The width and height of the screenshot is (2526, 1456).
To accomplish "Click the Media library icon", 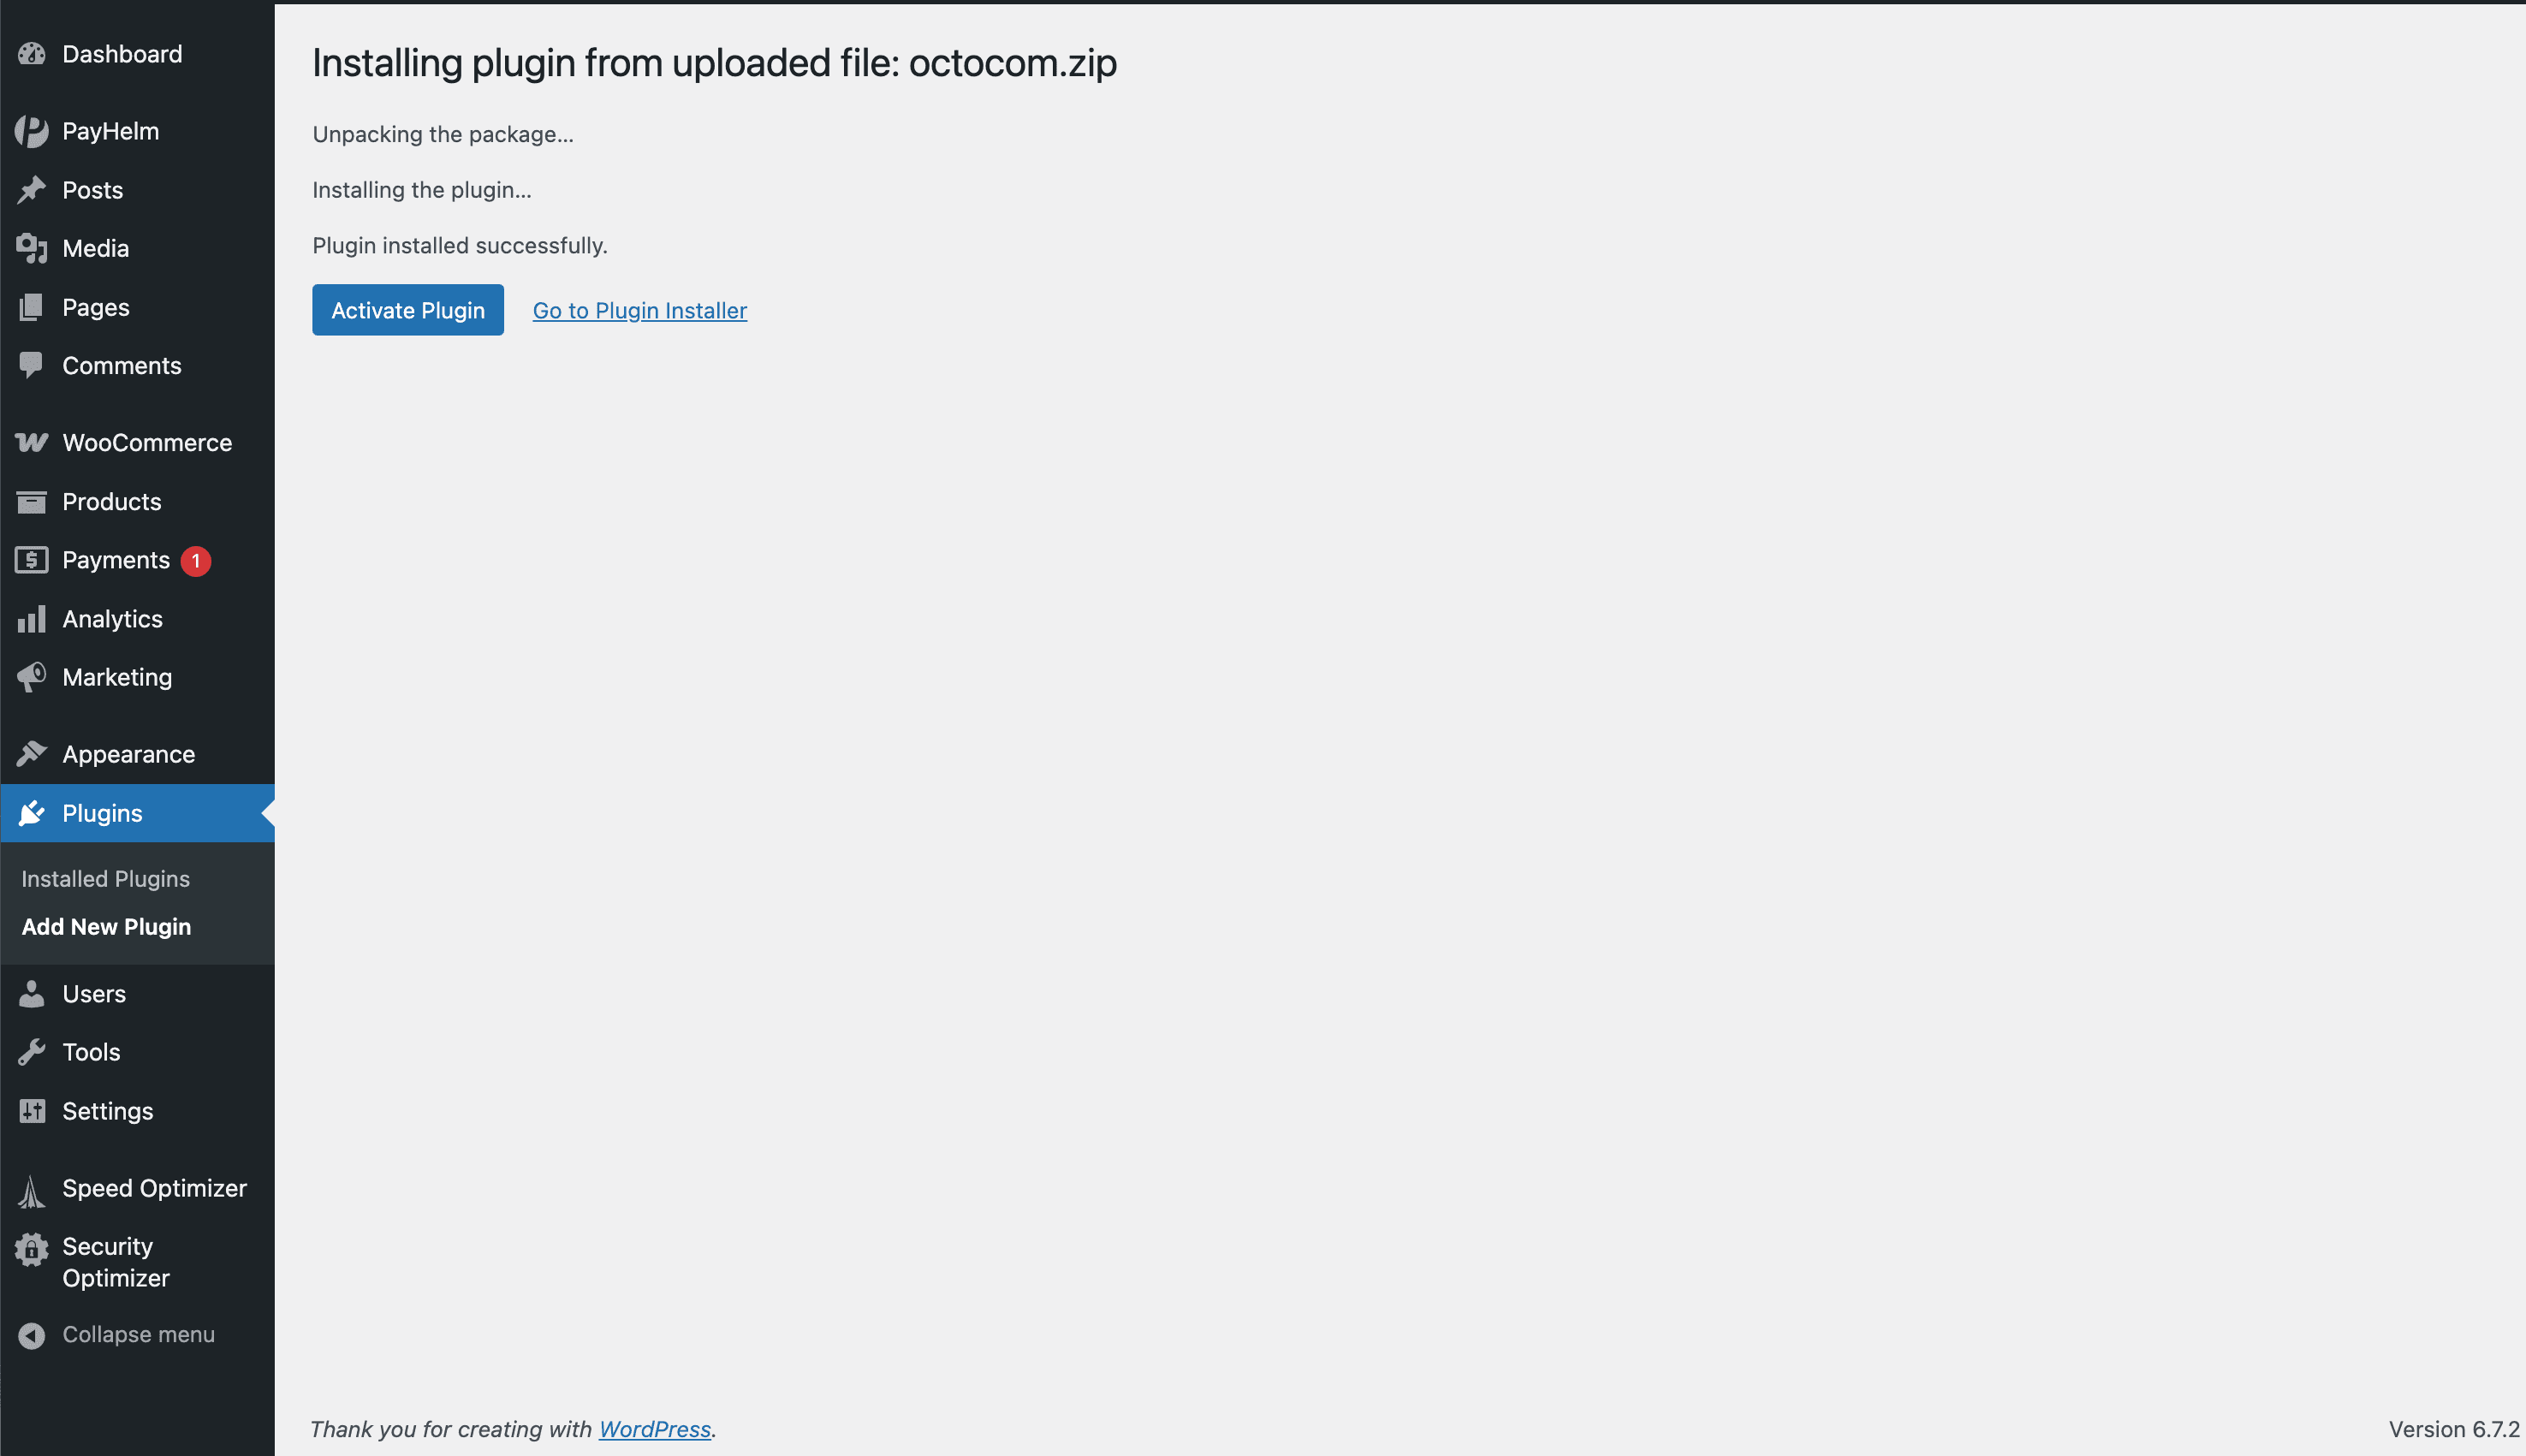I will coord(31,248).
